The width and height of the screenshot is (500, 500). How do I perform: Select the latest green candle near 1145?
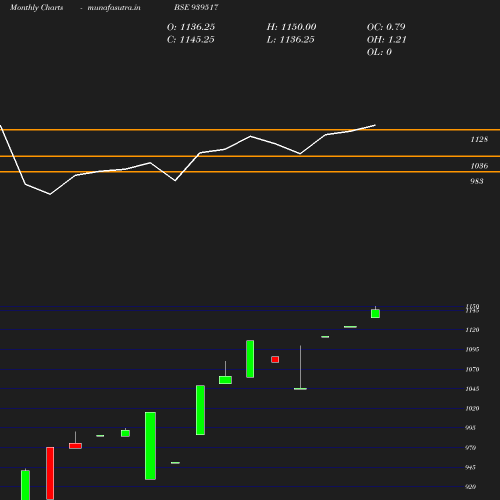(375, 314)
